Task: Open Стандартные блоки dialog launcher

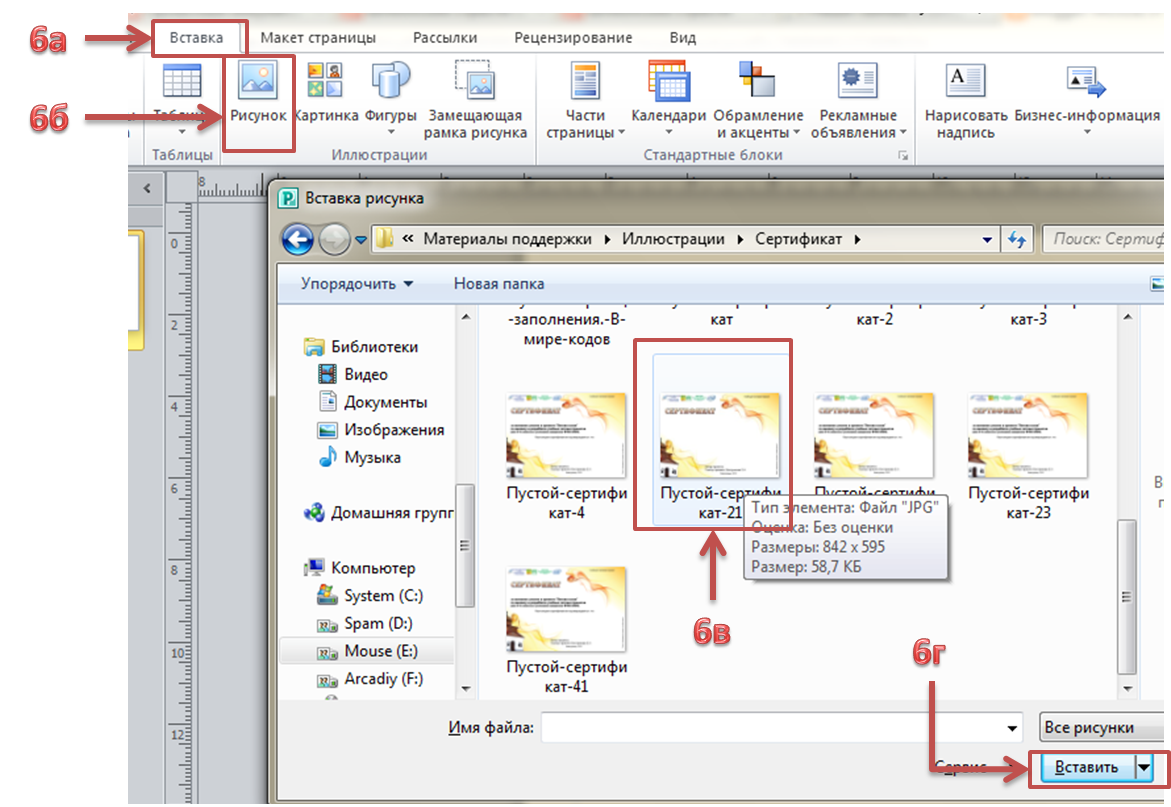Action: tap(903, 155)
